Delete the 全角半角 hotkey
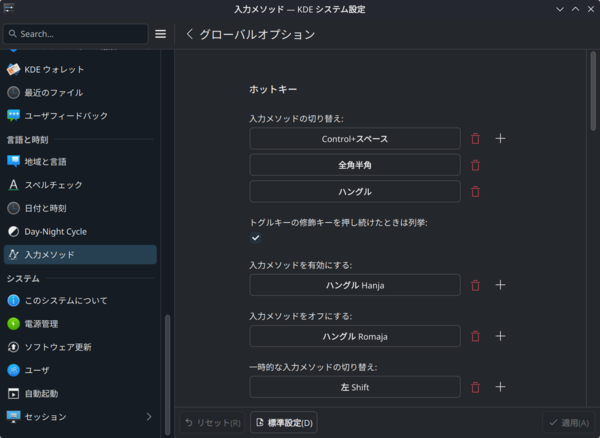The height and width of the screenshot is (438, 600). pos(475,165)
